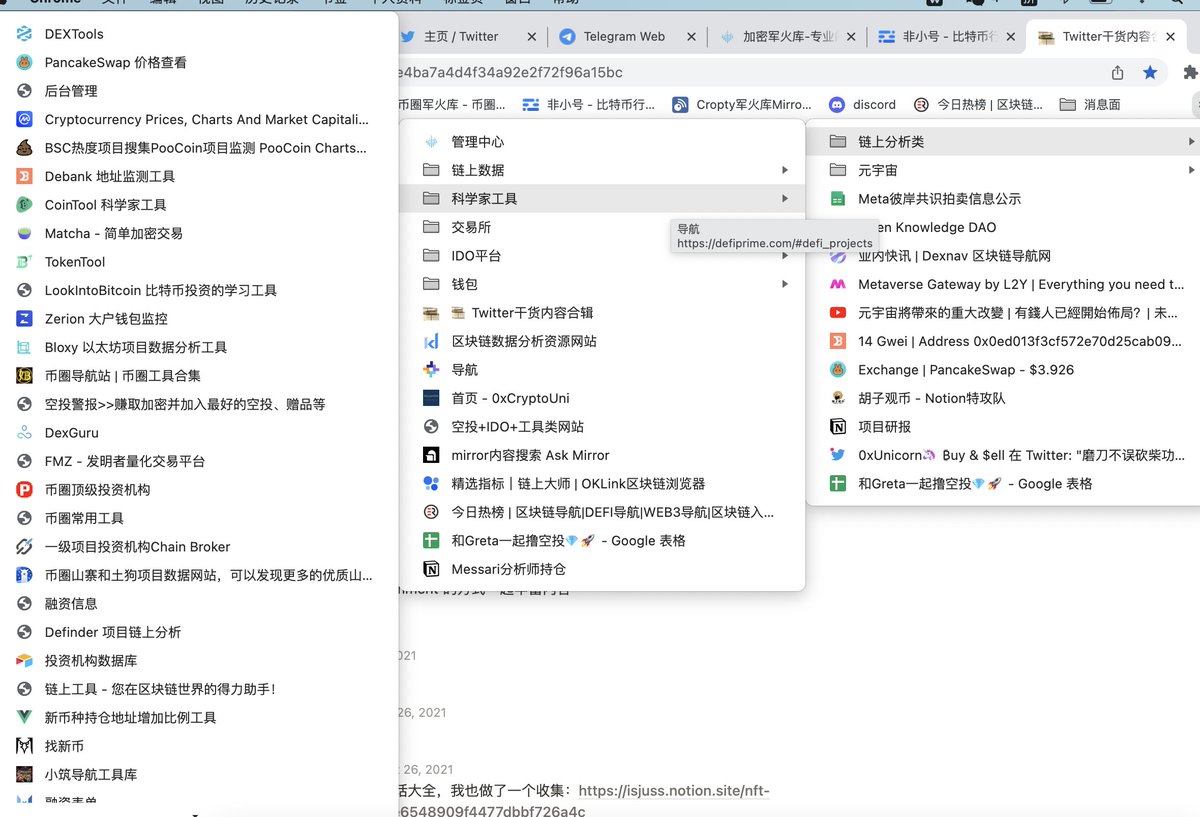Open the TokenTool bookmark icon
The width and height of the screenshot is (1200, 817).
[x=25, y=262]
